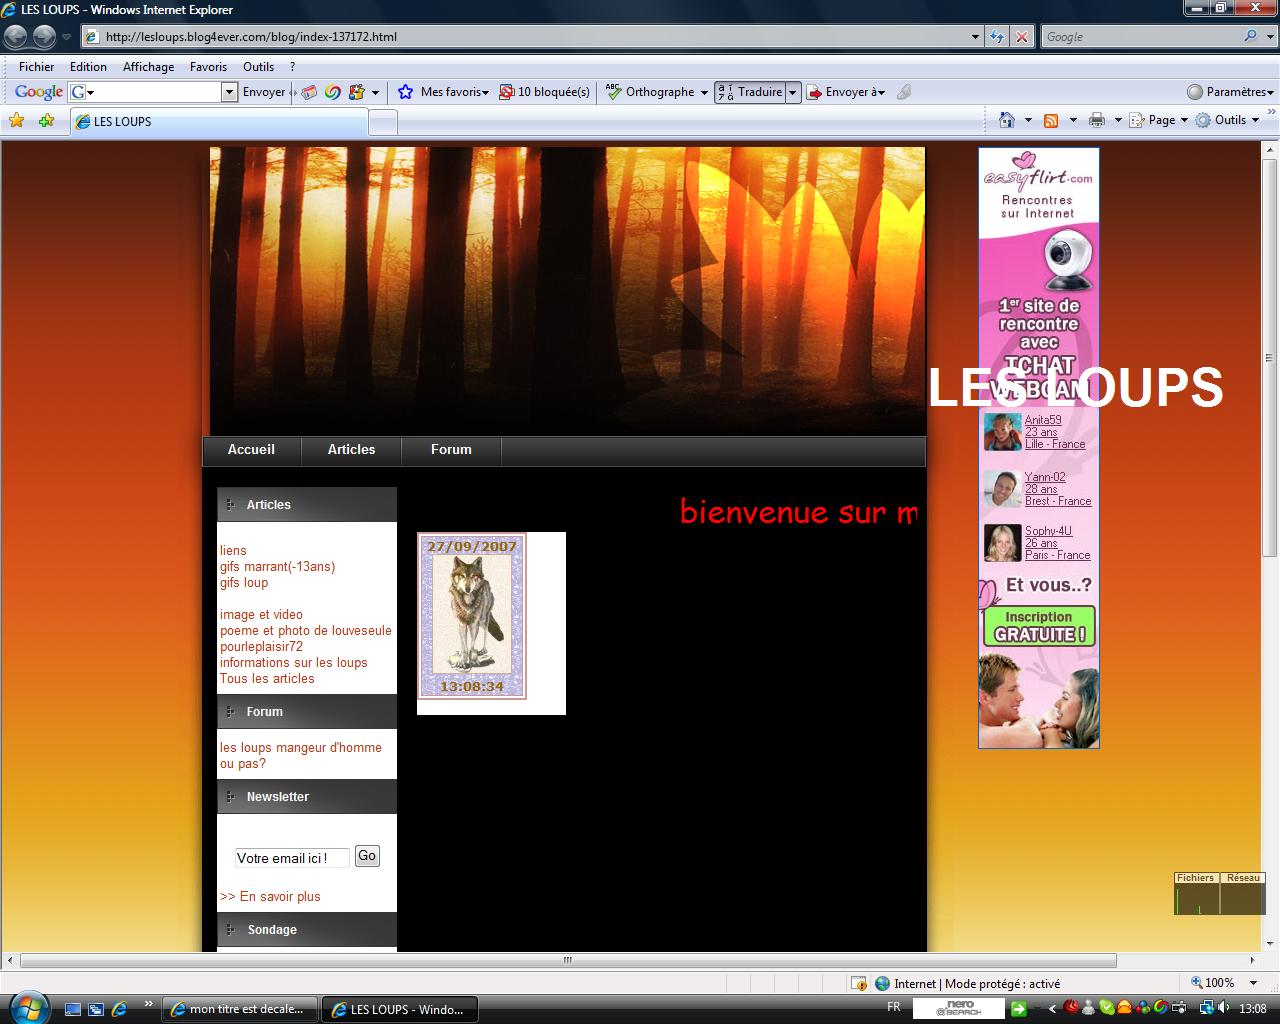
Task: Toggle the 10 bloquée(s) popup blocker
Action: [545, 92]
